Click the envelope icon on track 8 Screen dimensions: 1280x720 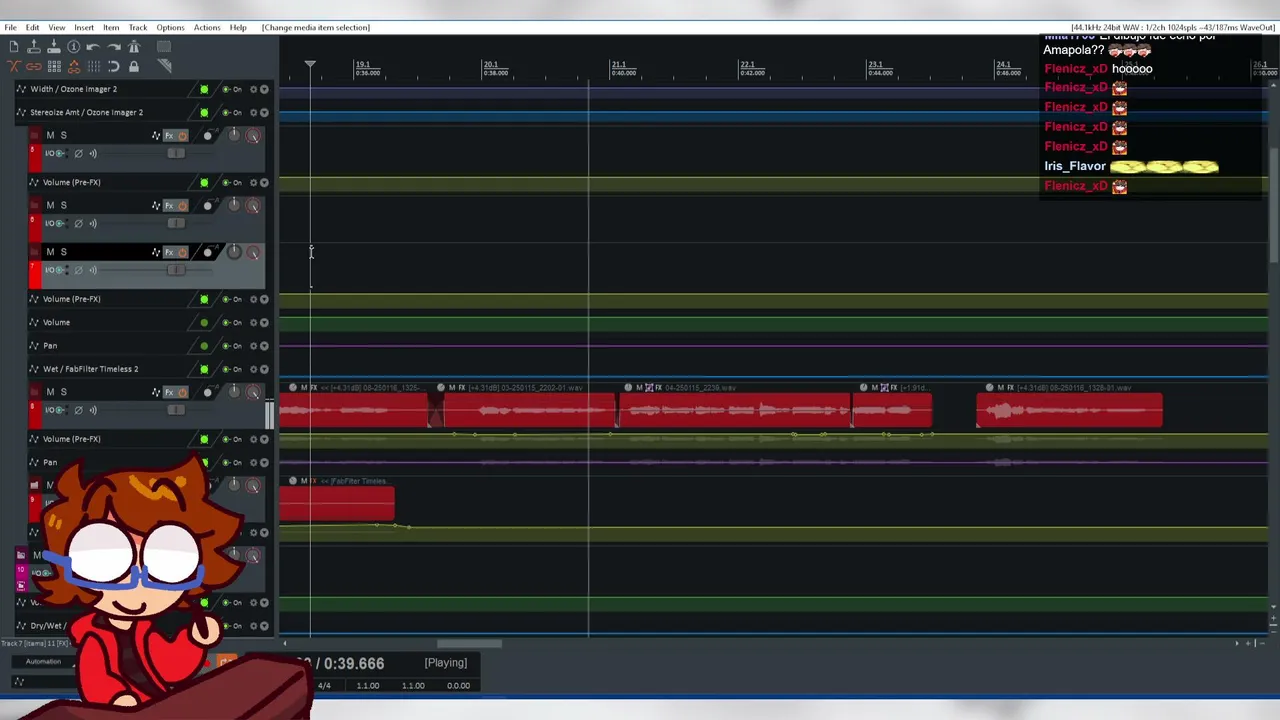tap(156, 392)
